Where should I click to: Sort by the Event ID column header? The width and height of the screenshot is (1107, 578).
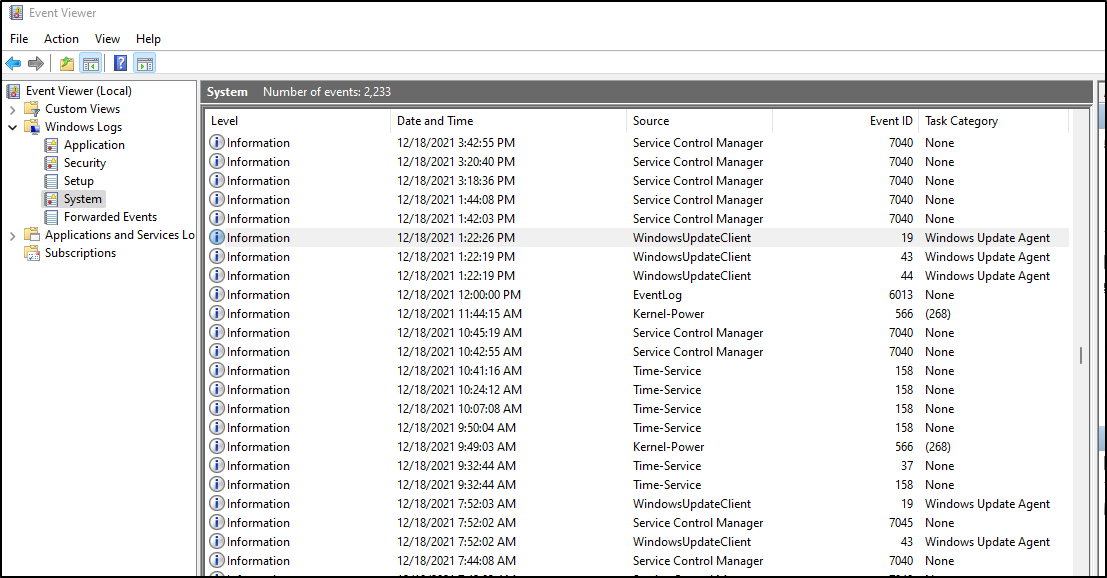click(x=846, y=121)
